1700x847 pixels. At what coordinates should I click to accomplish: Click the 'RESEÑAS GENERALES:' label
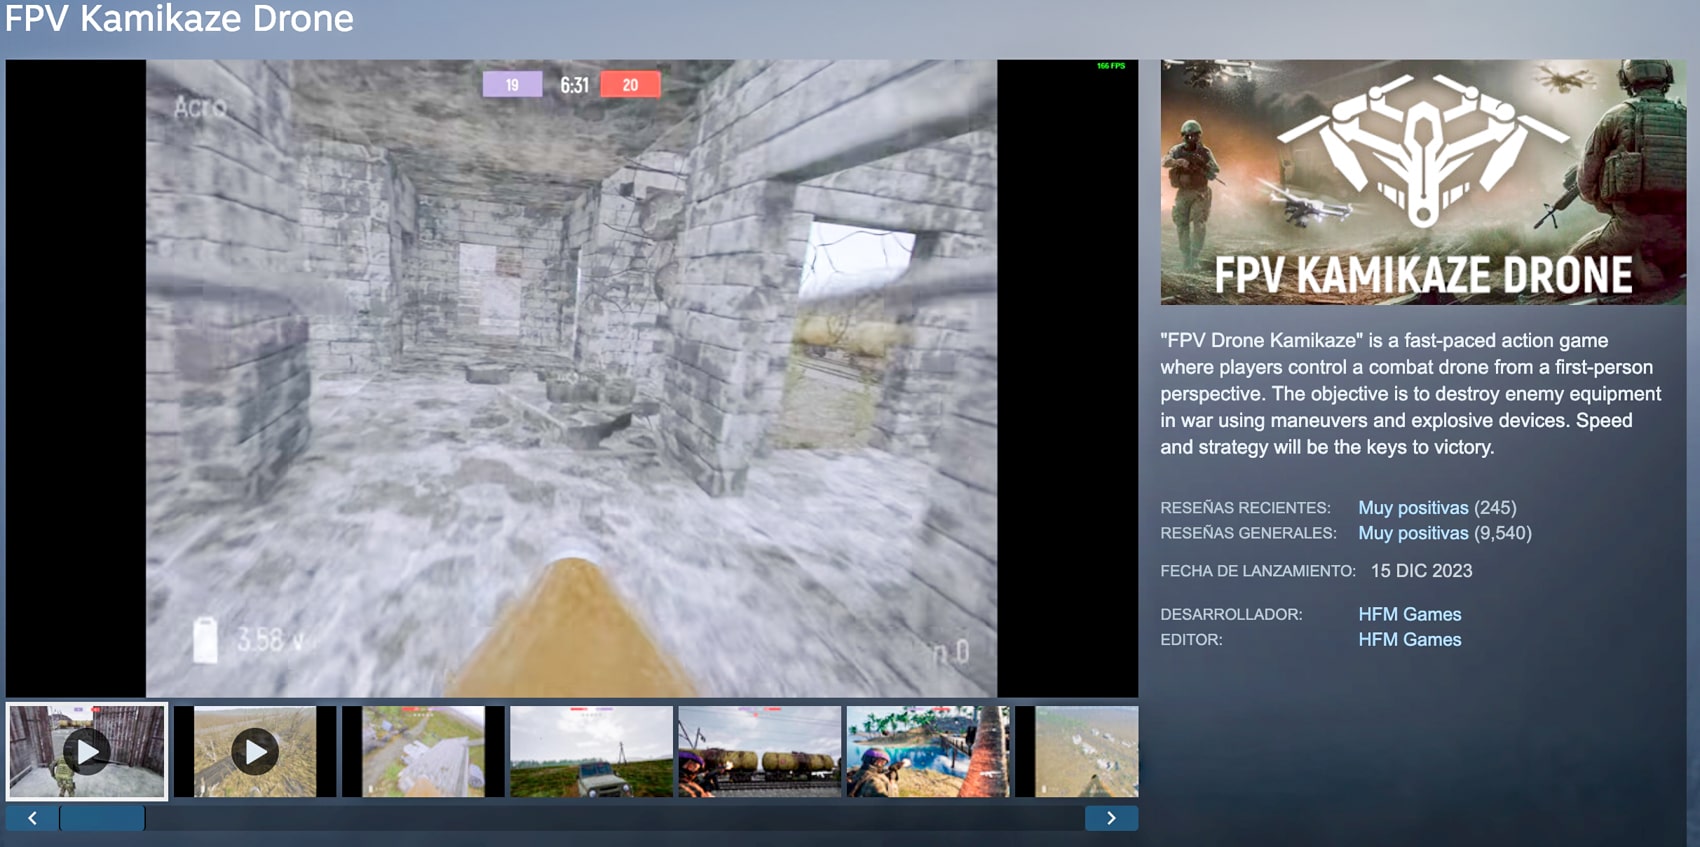click(1248, 534)
